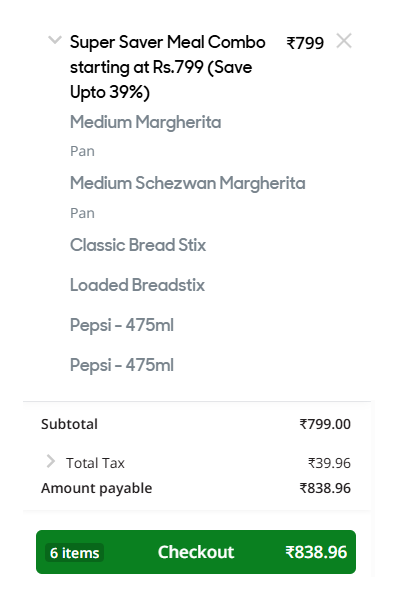
Task: Select the Medium Schezwan Margherita item
Action: tap(188, 183)
